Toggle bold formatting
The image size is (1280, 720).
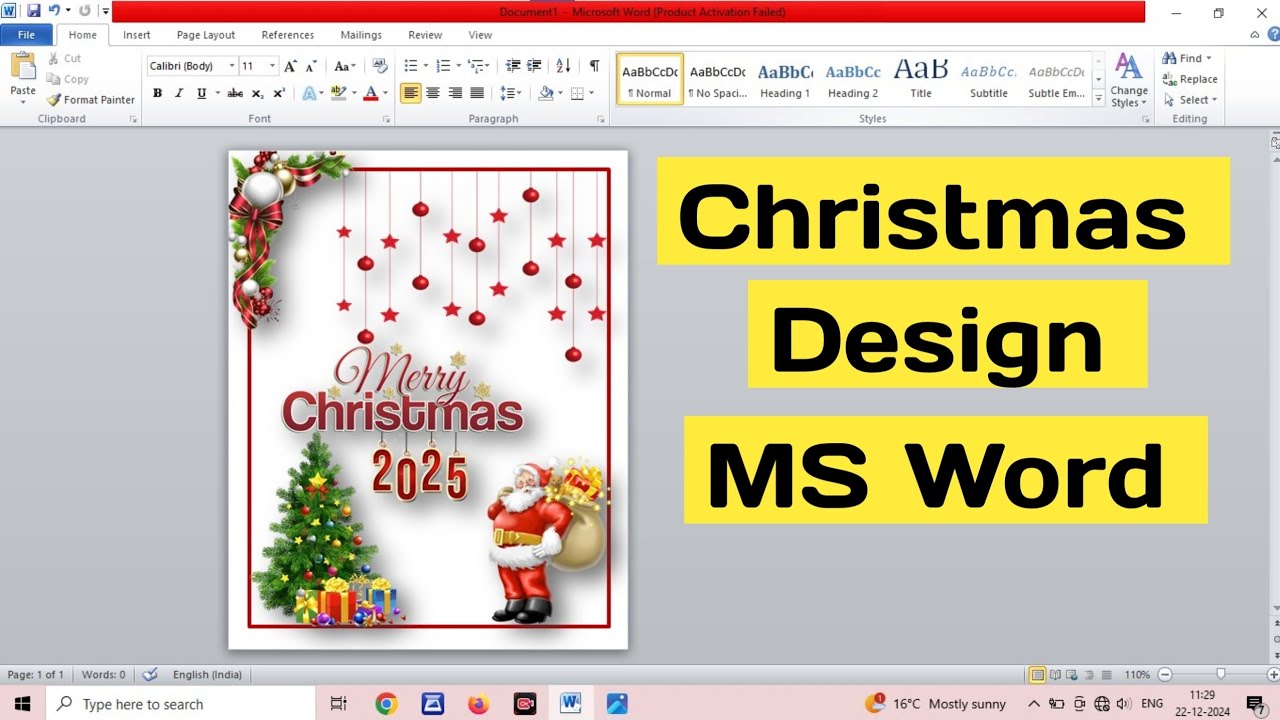157,93
